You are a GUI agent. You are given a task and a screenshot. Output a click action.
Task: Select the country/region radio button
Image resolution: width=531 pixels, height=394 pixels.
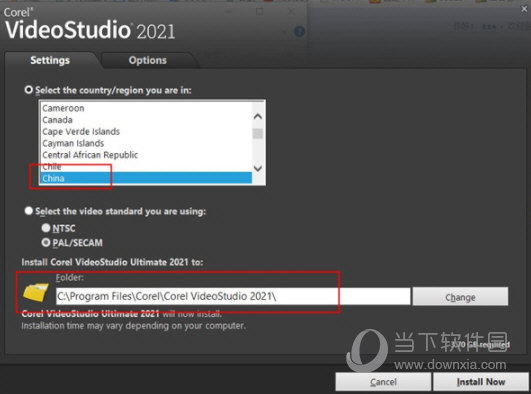tap(29, 90)
